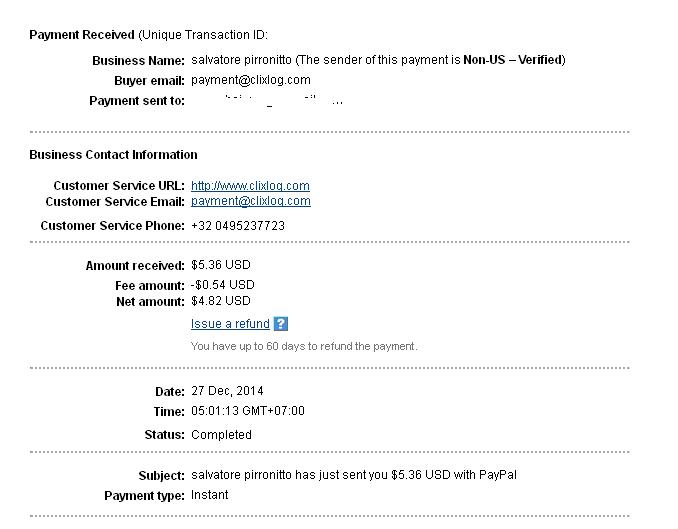Click the Date value 27 Dec, 2014

[227, 391]
